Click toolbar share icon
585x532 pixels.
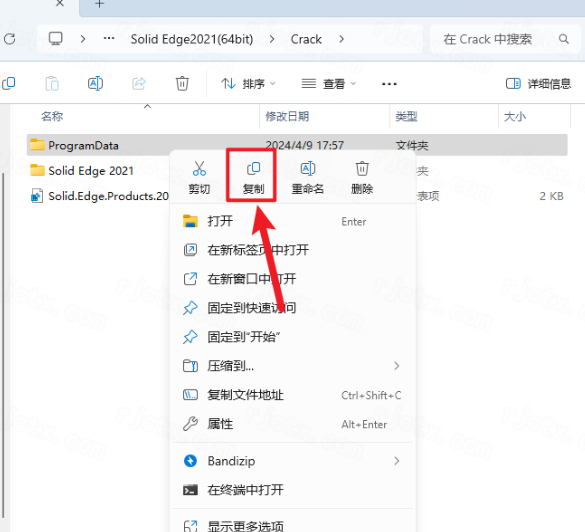[x=139, y=83]
